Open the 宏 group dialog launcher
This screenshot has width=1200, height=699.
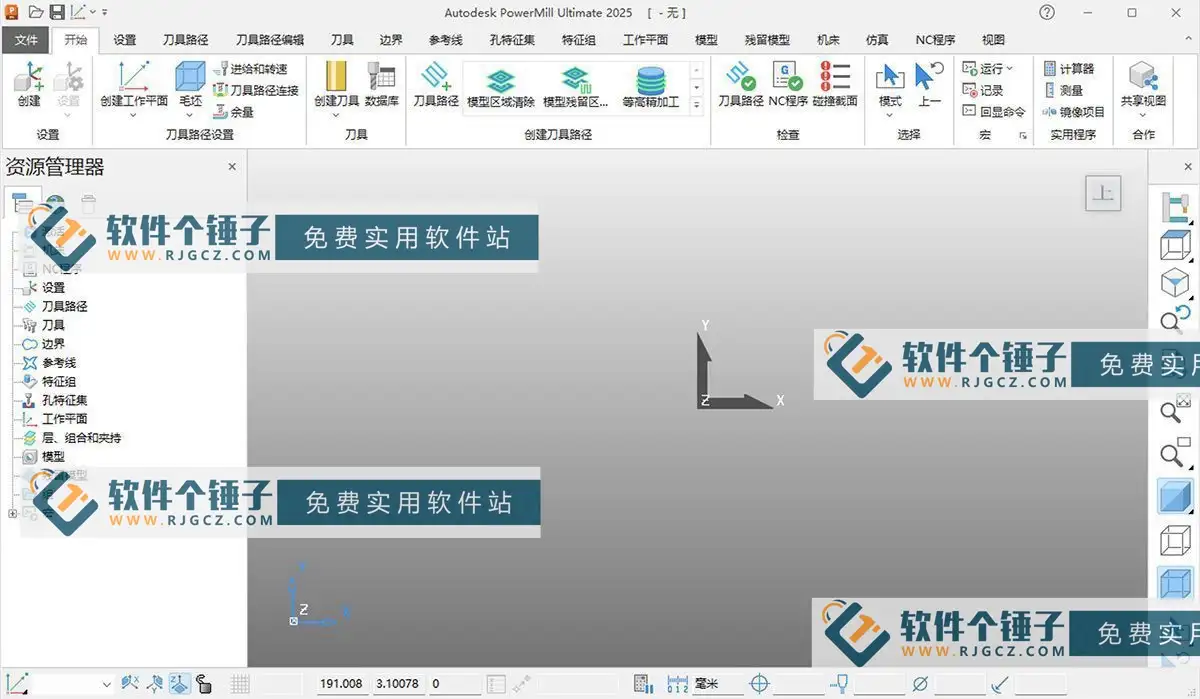[x=1022, y=135]
